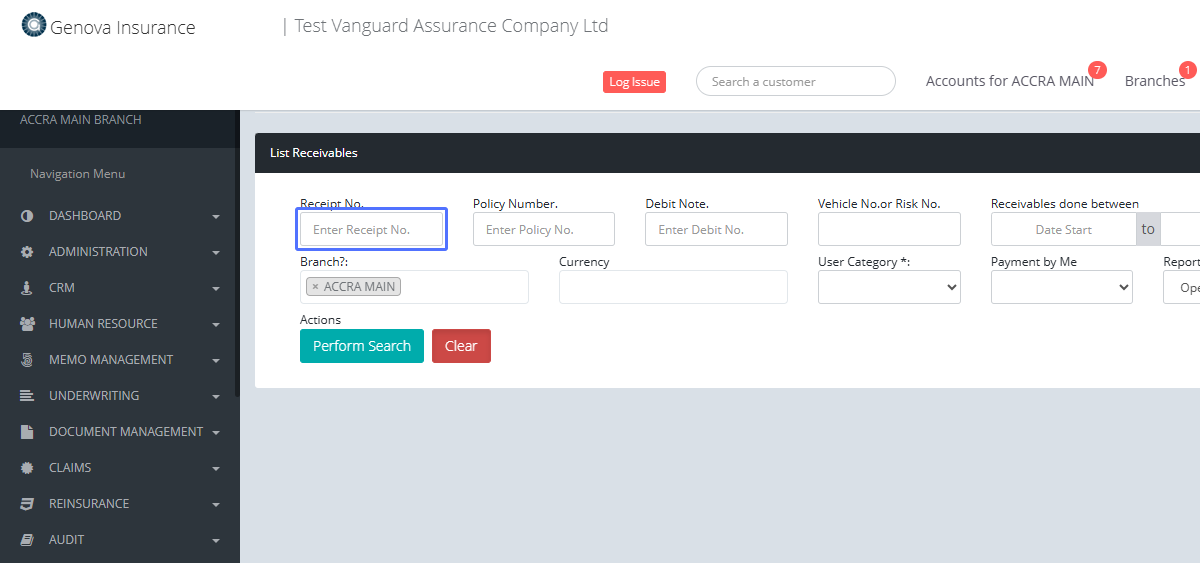Viewport: 1200px width, 563px height.
Task: Click the CRM sidebar icon
Action: (x=27, y=288)
